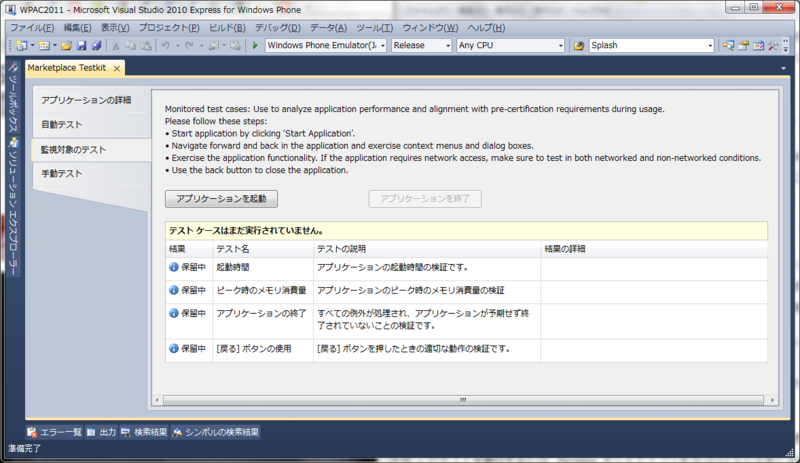Open the Redo history dropdown arrow

(x=202, y=45)
